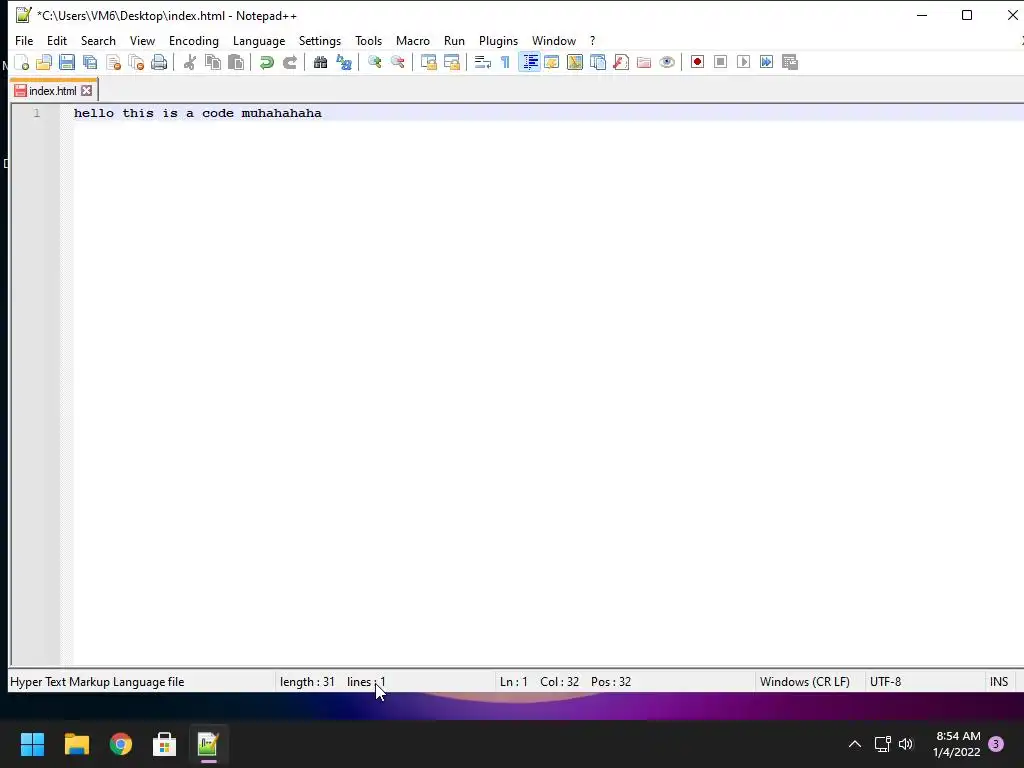Viewport: 1024px width, 768px height.
Task: Toggle Show All Characters pilcrow icon
Action: pyautogui.click(x=505, y=62)
